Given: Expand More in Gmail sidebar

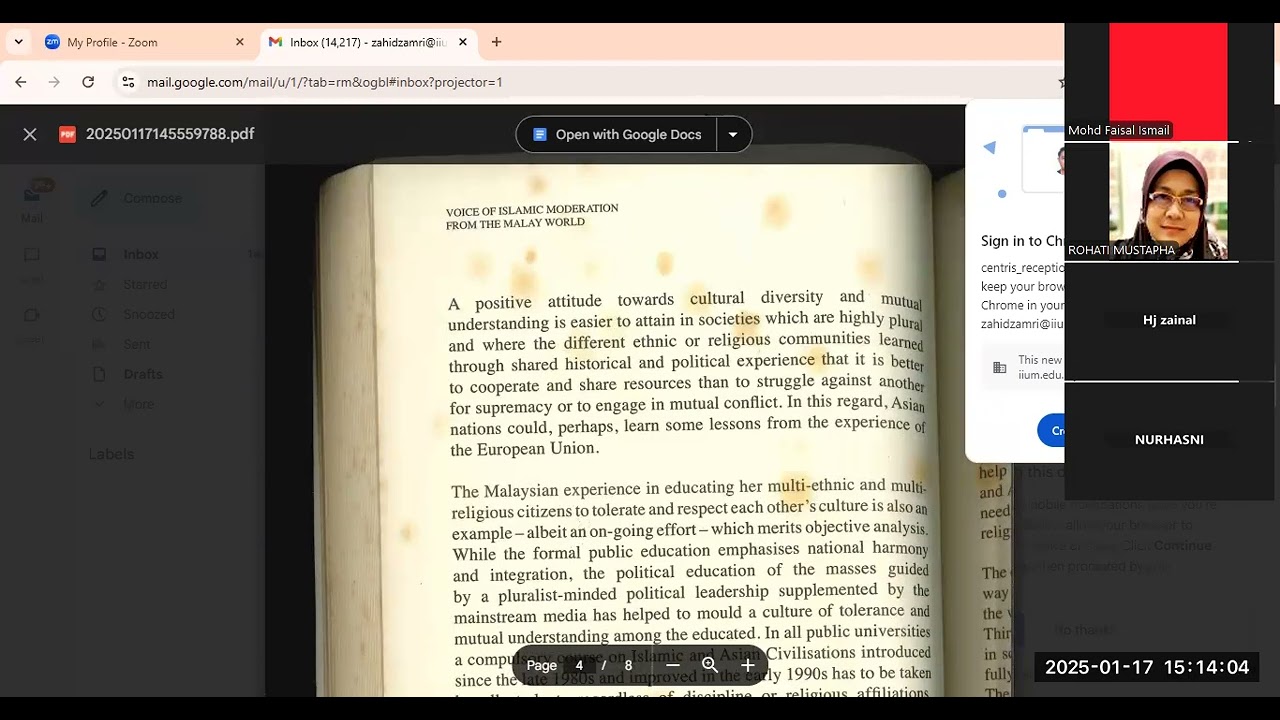Looking at the screenshot, I should tap(138, 404).
